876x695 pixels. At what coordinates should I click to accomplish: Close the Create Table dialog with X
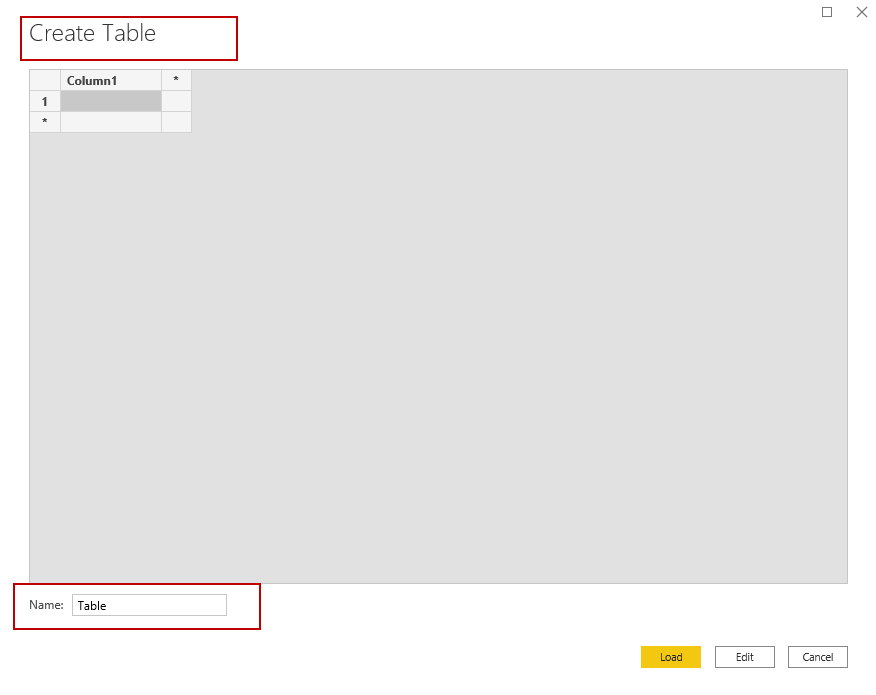click(x=861, y=12)
